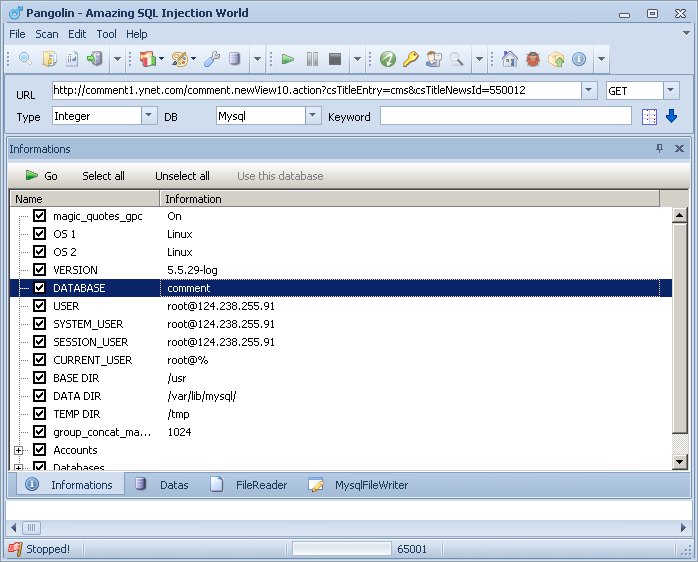
Task: Click the gray magnifier icon after user icon
Action: click(x=456, y=59)
